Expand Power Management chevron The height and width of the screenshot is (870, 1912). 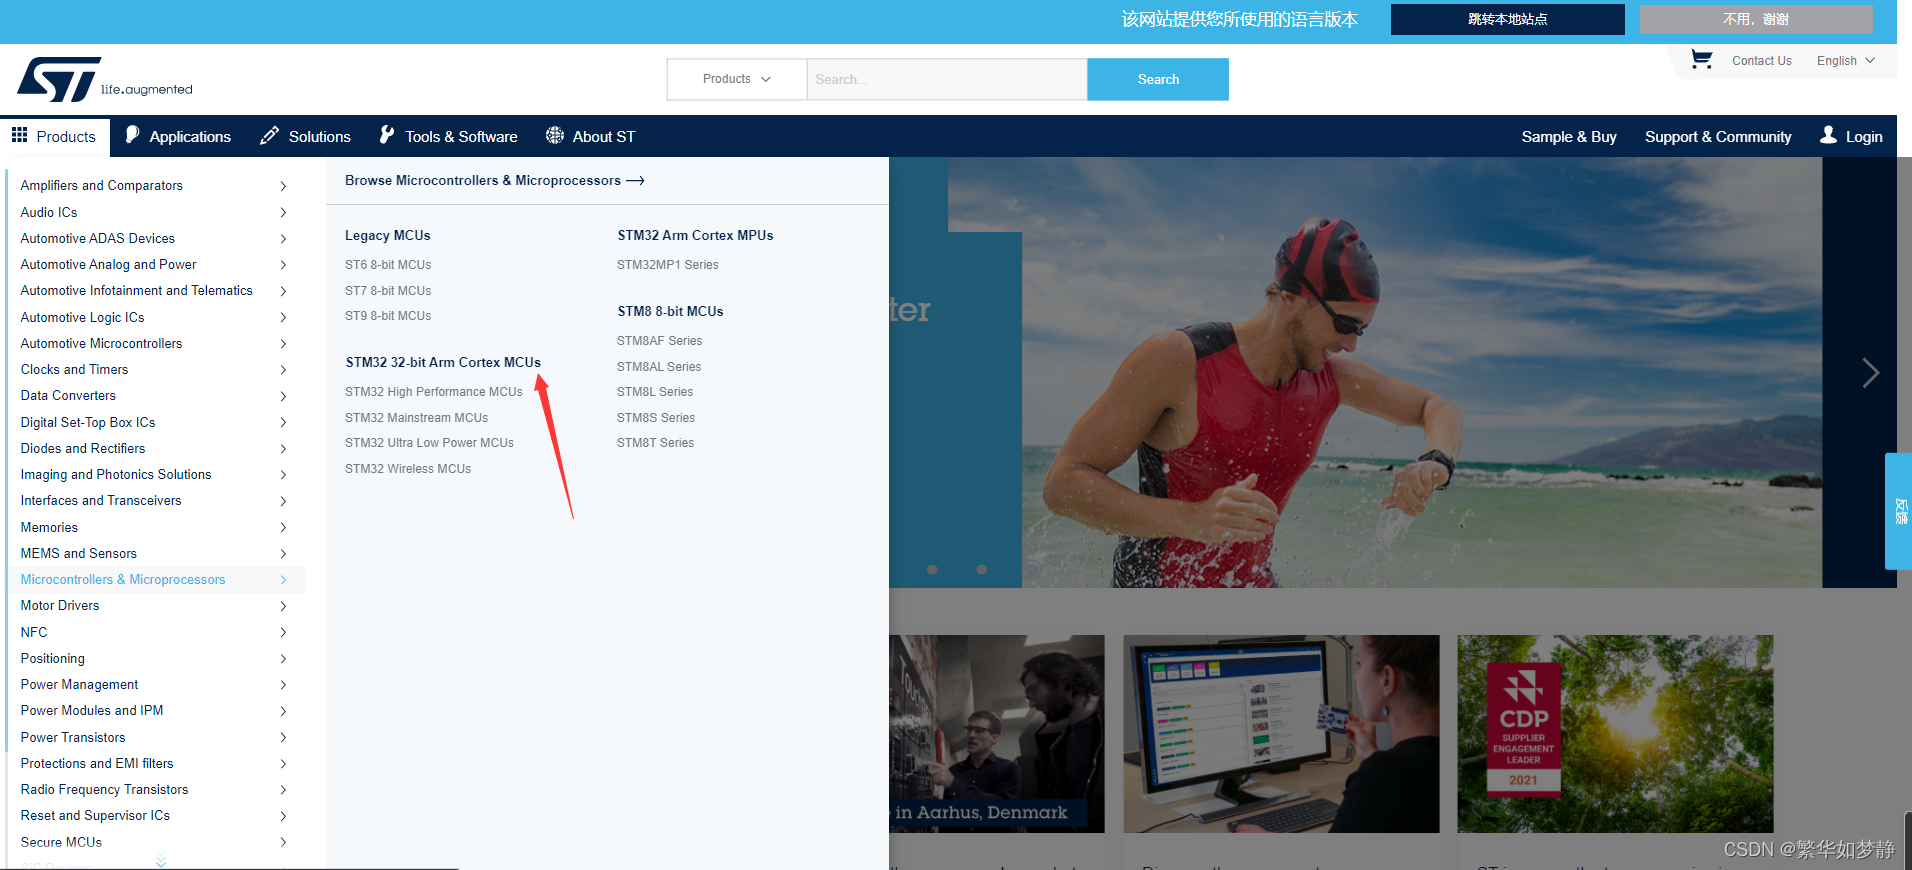click(x=283, y=685)
